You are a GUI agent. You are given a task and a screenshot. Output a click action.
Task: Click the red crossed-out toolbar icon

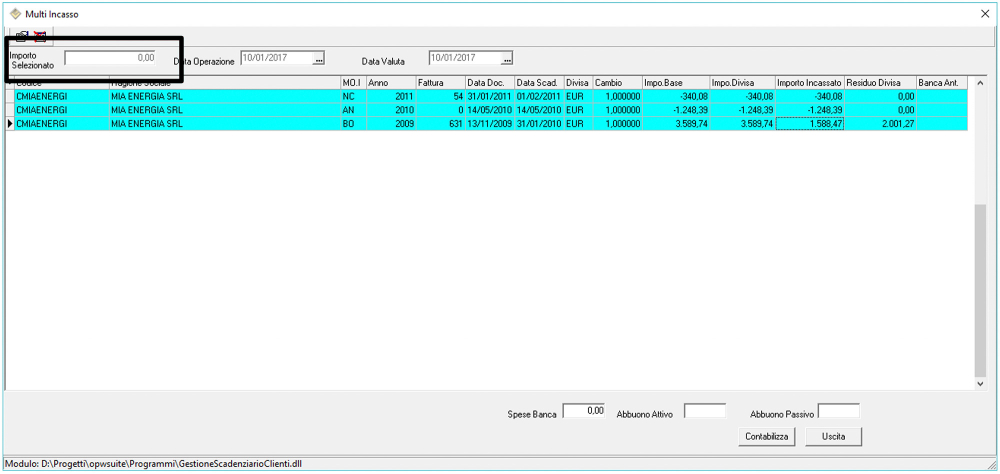coord(40,35)
